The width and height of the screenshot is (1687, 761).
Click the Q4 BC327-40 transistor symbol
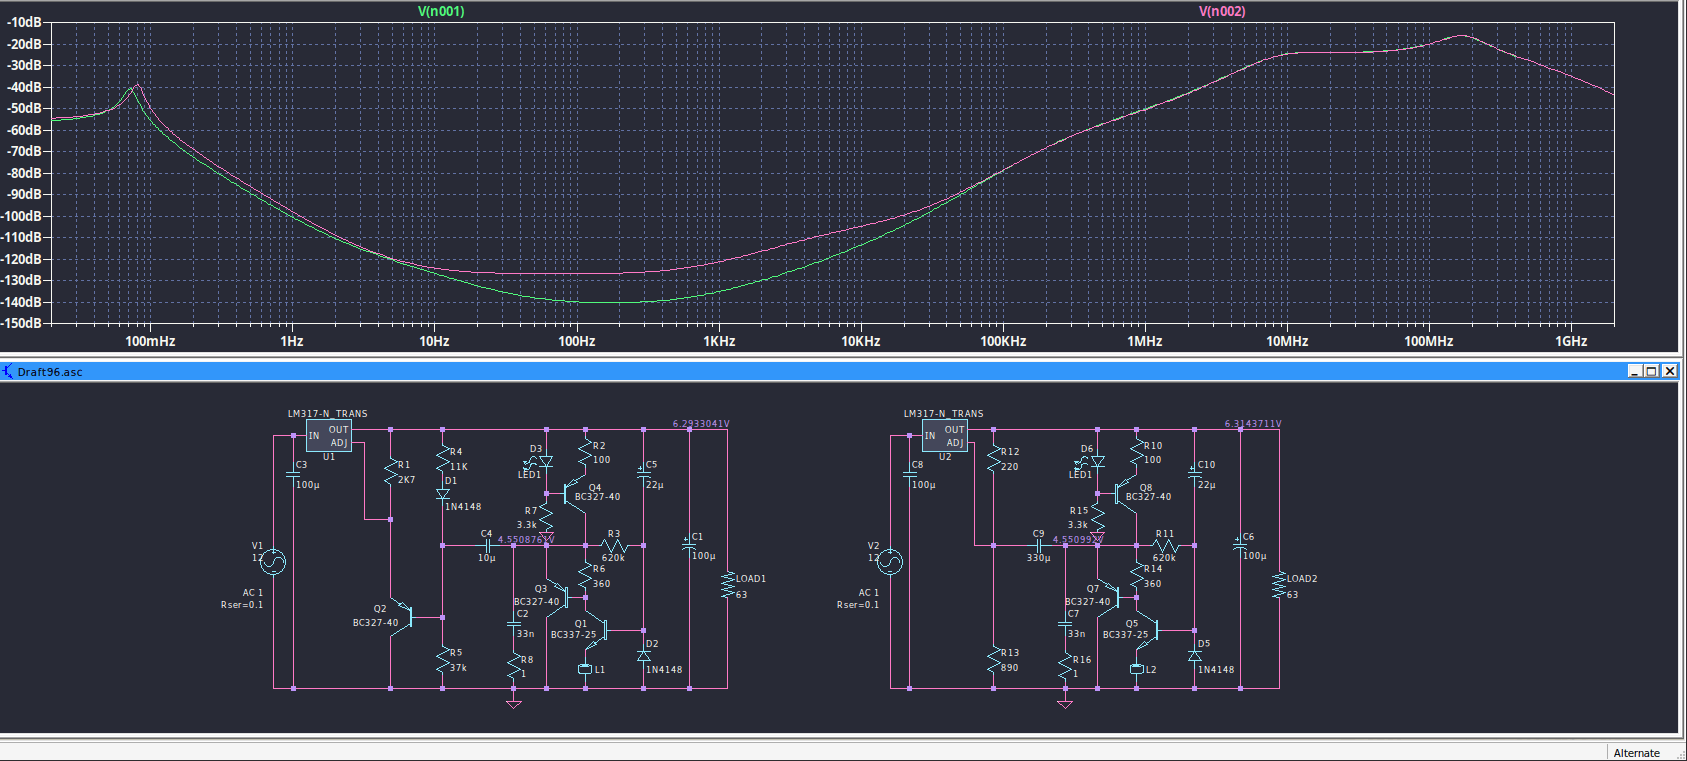(574, 493)
